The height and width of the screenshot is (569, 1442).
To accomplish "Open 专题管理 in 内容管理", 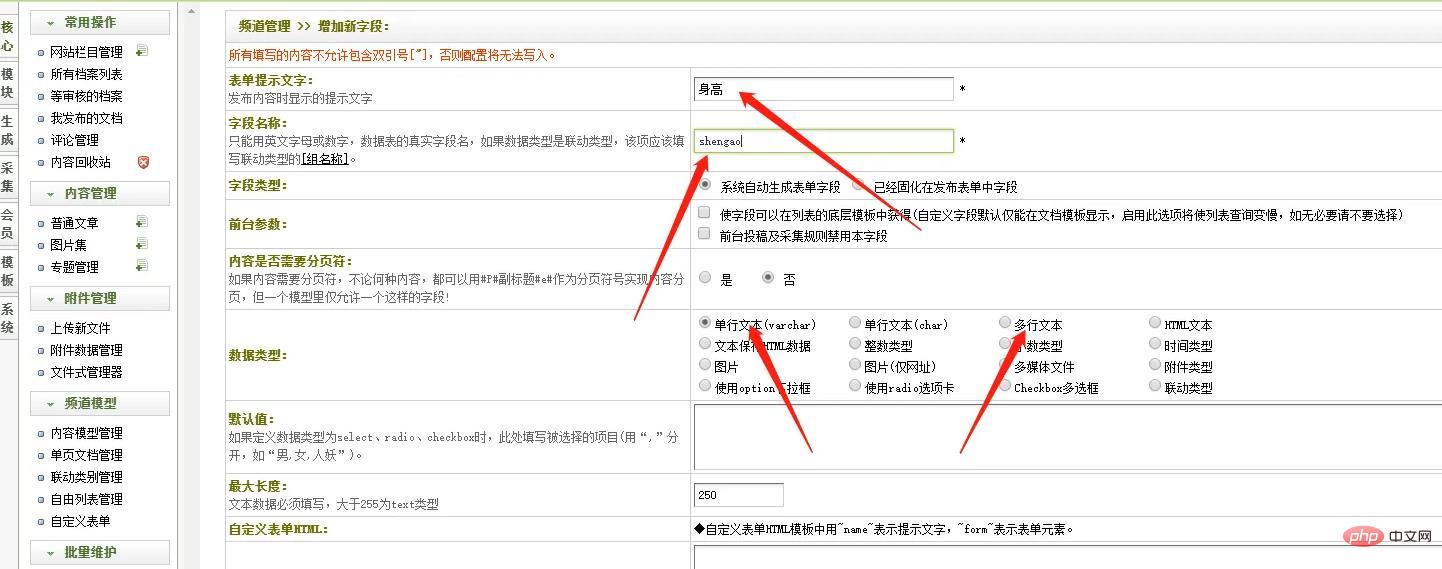I will click(x=74, y=267).
